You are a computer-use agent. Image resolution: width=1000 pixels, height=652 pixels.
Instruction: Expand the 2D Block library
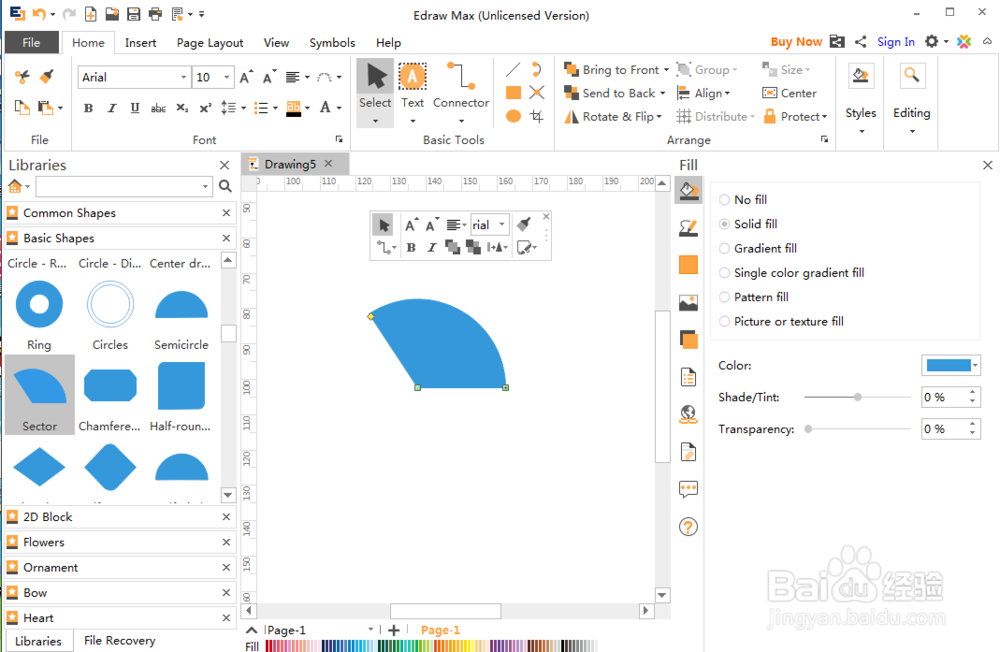[x=119, y=517]
